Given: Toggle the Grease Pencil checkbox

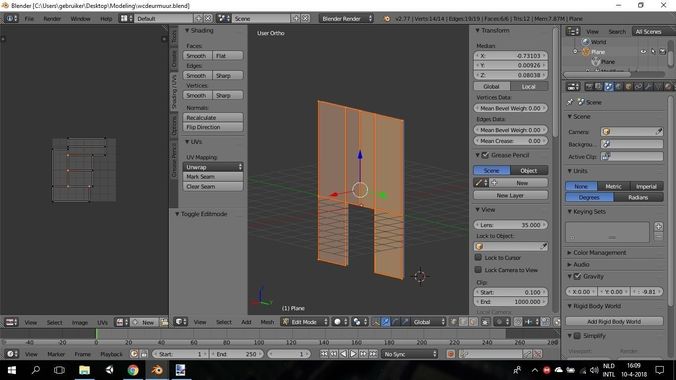Looking at the screenshot, I should click(x=485, y=155).
